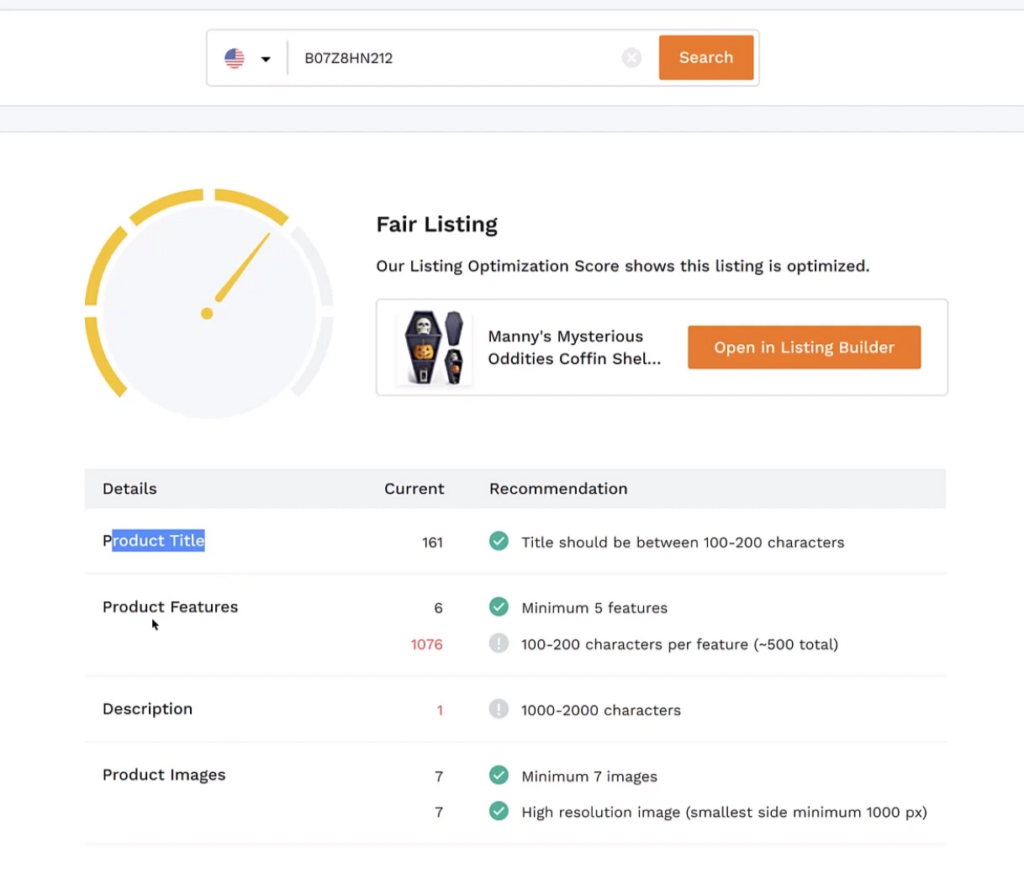Open the US flag marketplace dropdown
The image size is (1024, 879).
point(265,59)
